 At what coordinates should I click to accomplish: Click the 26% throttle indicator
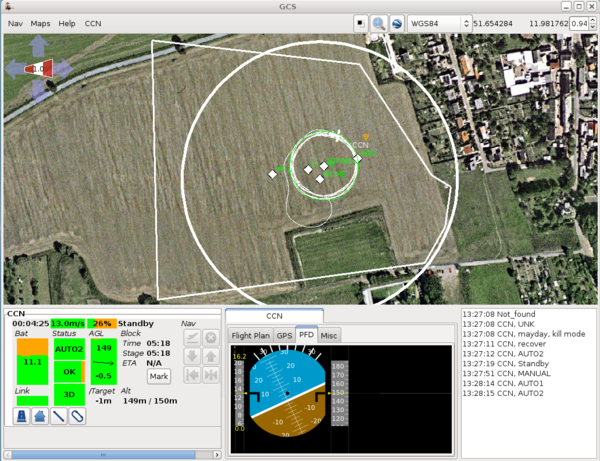[x=102, y=324]
